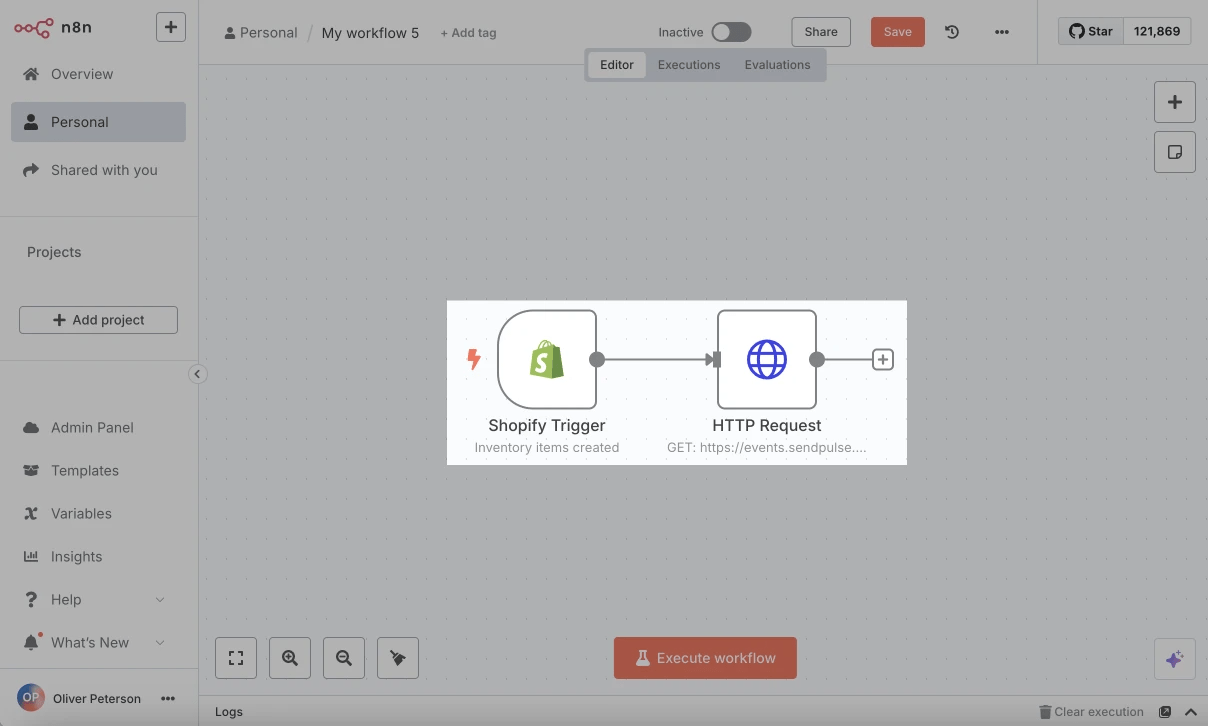Screen dimensions: 1208x726
Task: Click Execute workflow
Action: [x=705, y=658]
